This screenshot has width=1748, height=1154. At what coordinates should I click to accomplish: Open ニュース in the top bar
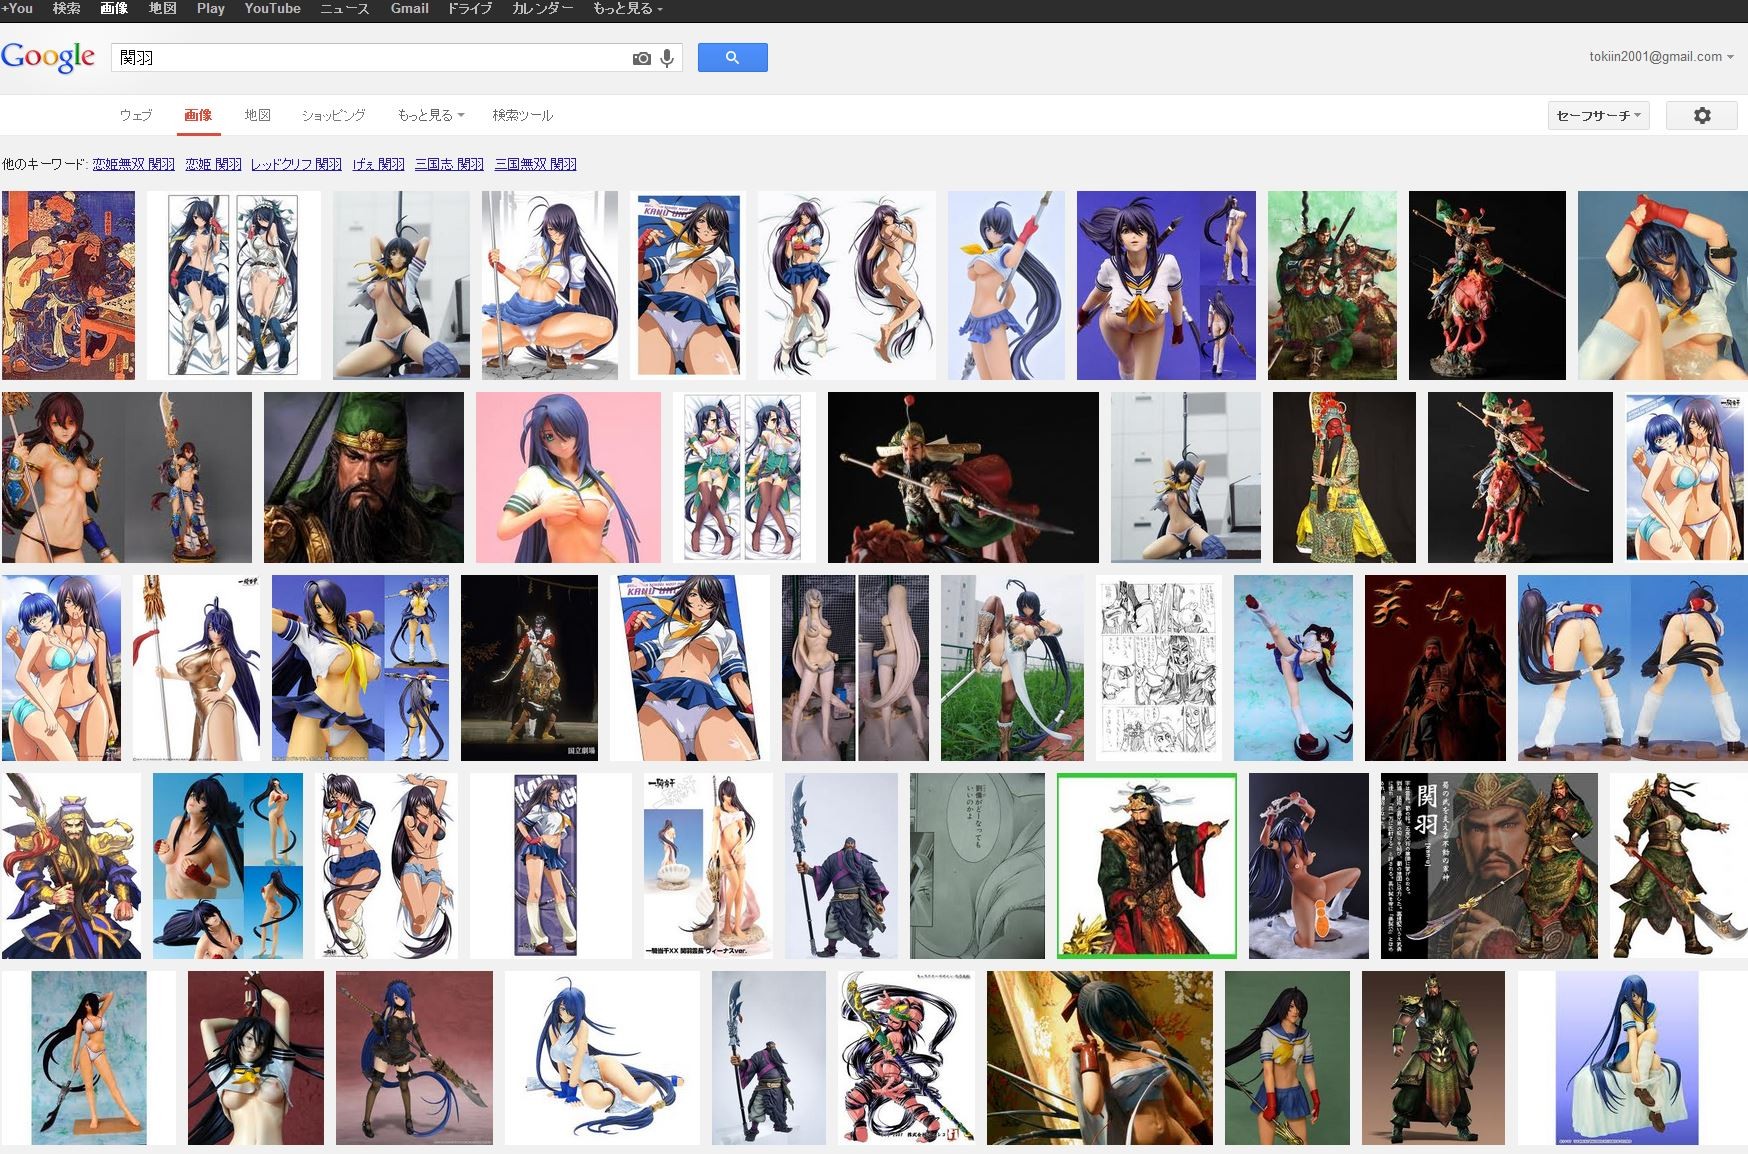tap(345, 9)
